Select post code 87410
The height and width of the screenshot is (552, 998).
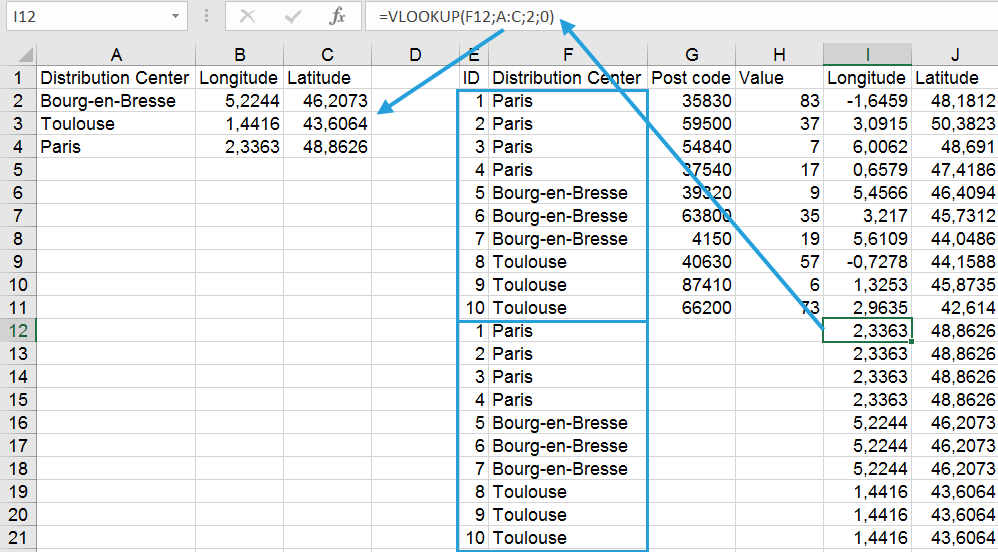(691, 285)
